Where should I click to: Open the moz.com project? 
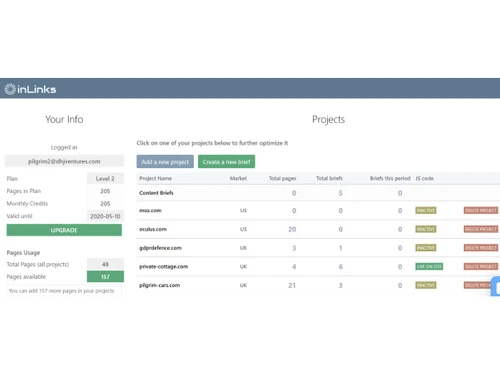point(150,211)
